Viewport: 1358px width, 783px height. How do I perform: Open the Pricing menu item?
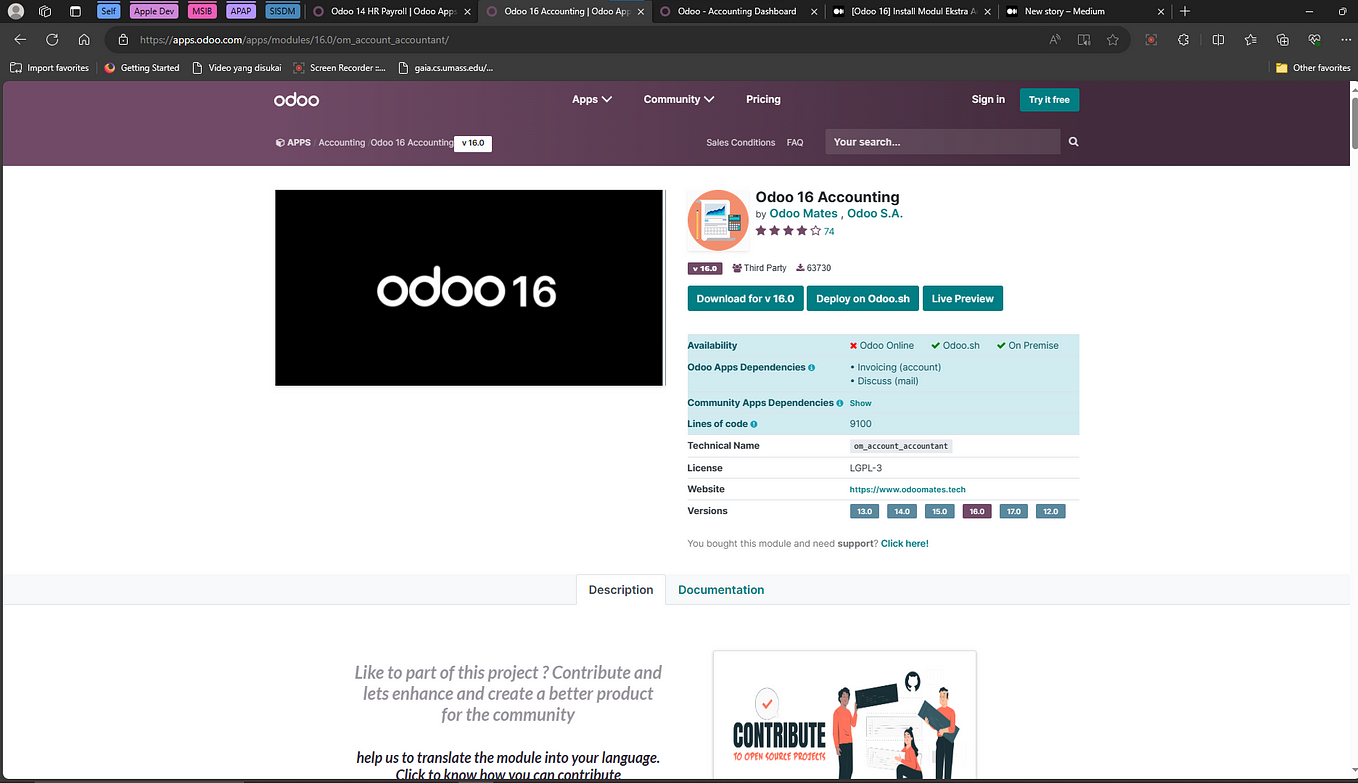pos(763,99)
